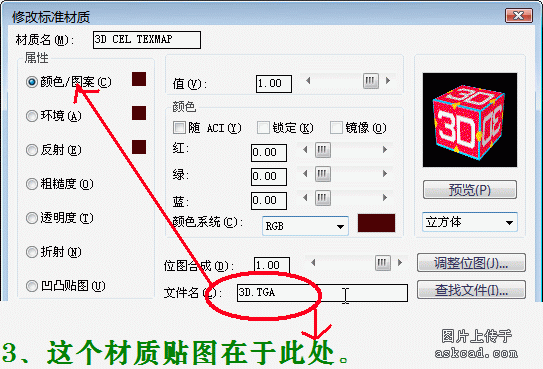Click the 3D cube material preview image
The height and width of the screenshot is (369, 543).
[x=470, y=120]
